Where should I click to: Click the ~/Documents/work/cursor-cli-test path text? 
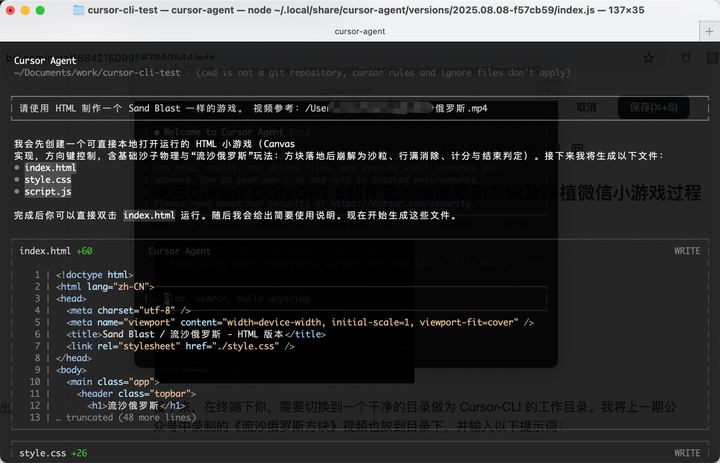[x=97, y=73]
